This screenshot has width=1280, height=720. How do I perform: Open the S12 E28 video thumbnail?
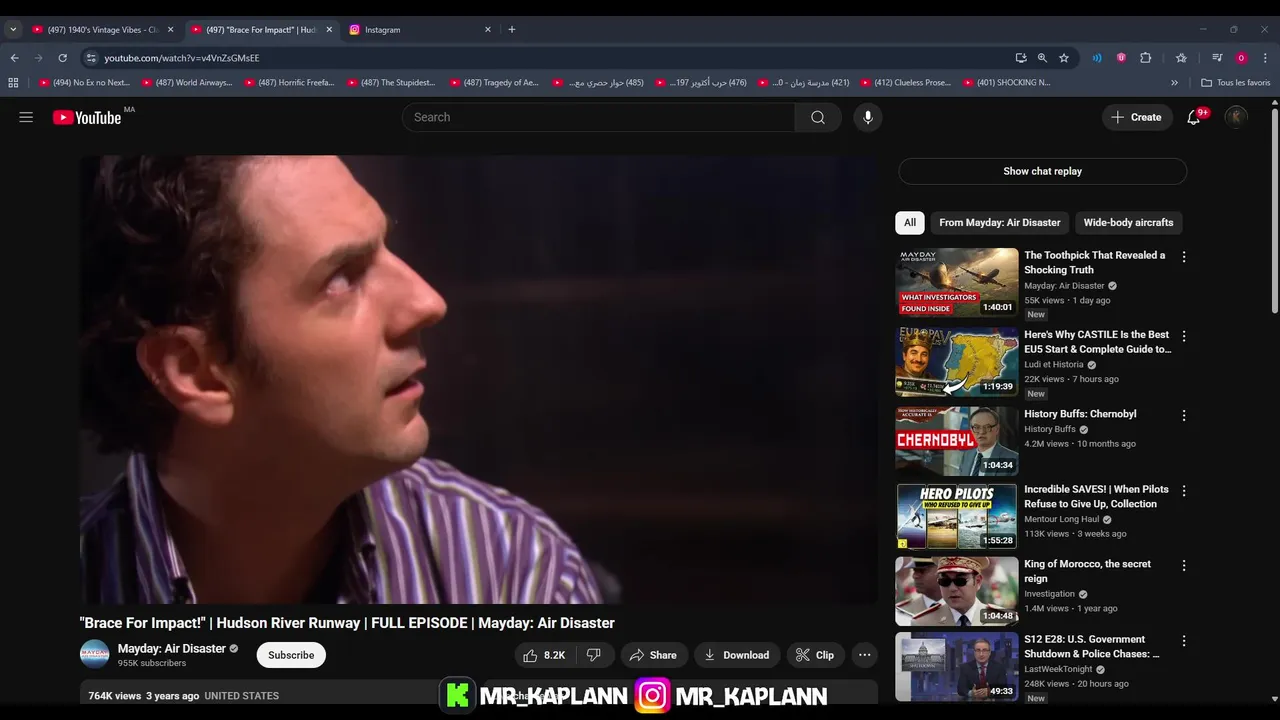point(956,666)
